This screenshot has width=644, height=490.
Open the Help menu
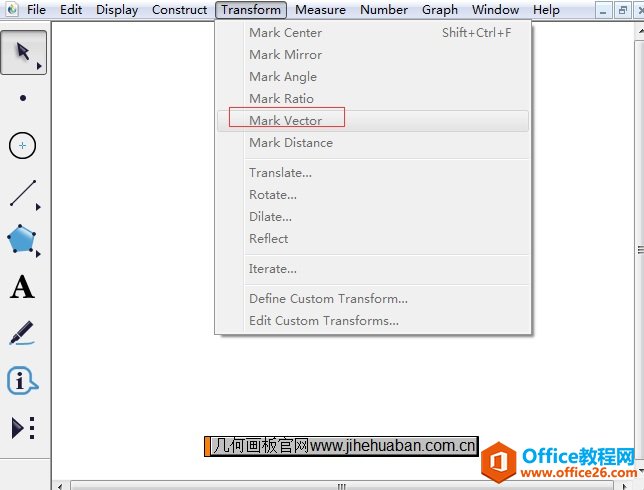coord(546,9)
